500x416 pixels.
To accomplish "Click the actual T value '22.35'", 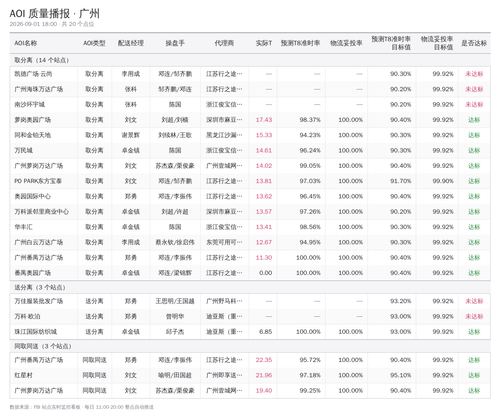I will coord(264,360).
